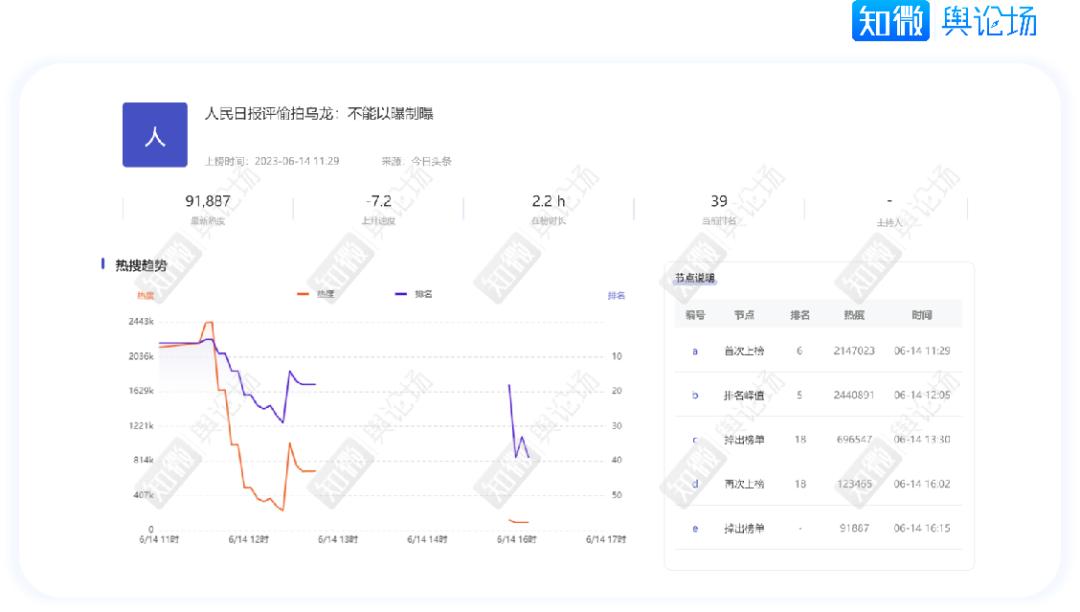Click the 主持人 label under the dash
The width and height of the screenshot is (1080, 612).
point(889,222)
